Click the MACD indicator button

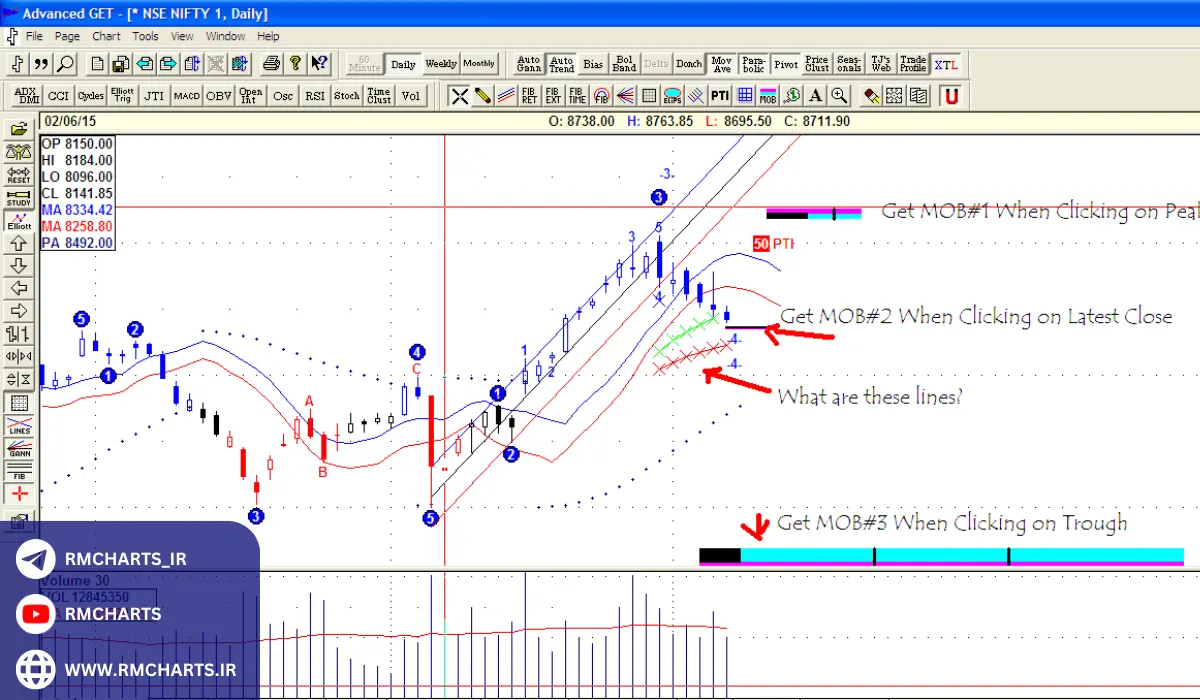click(x=187, y=96)
